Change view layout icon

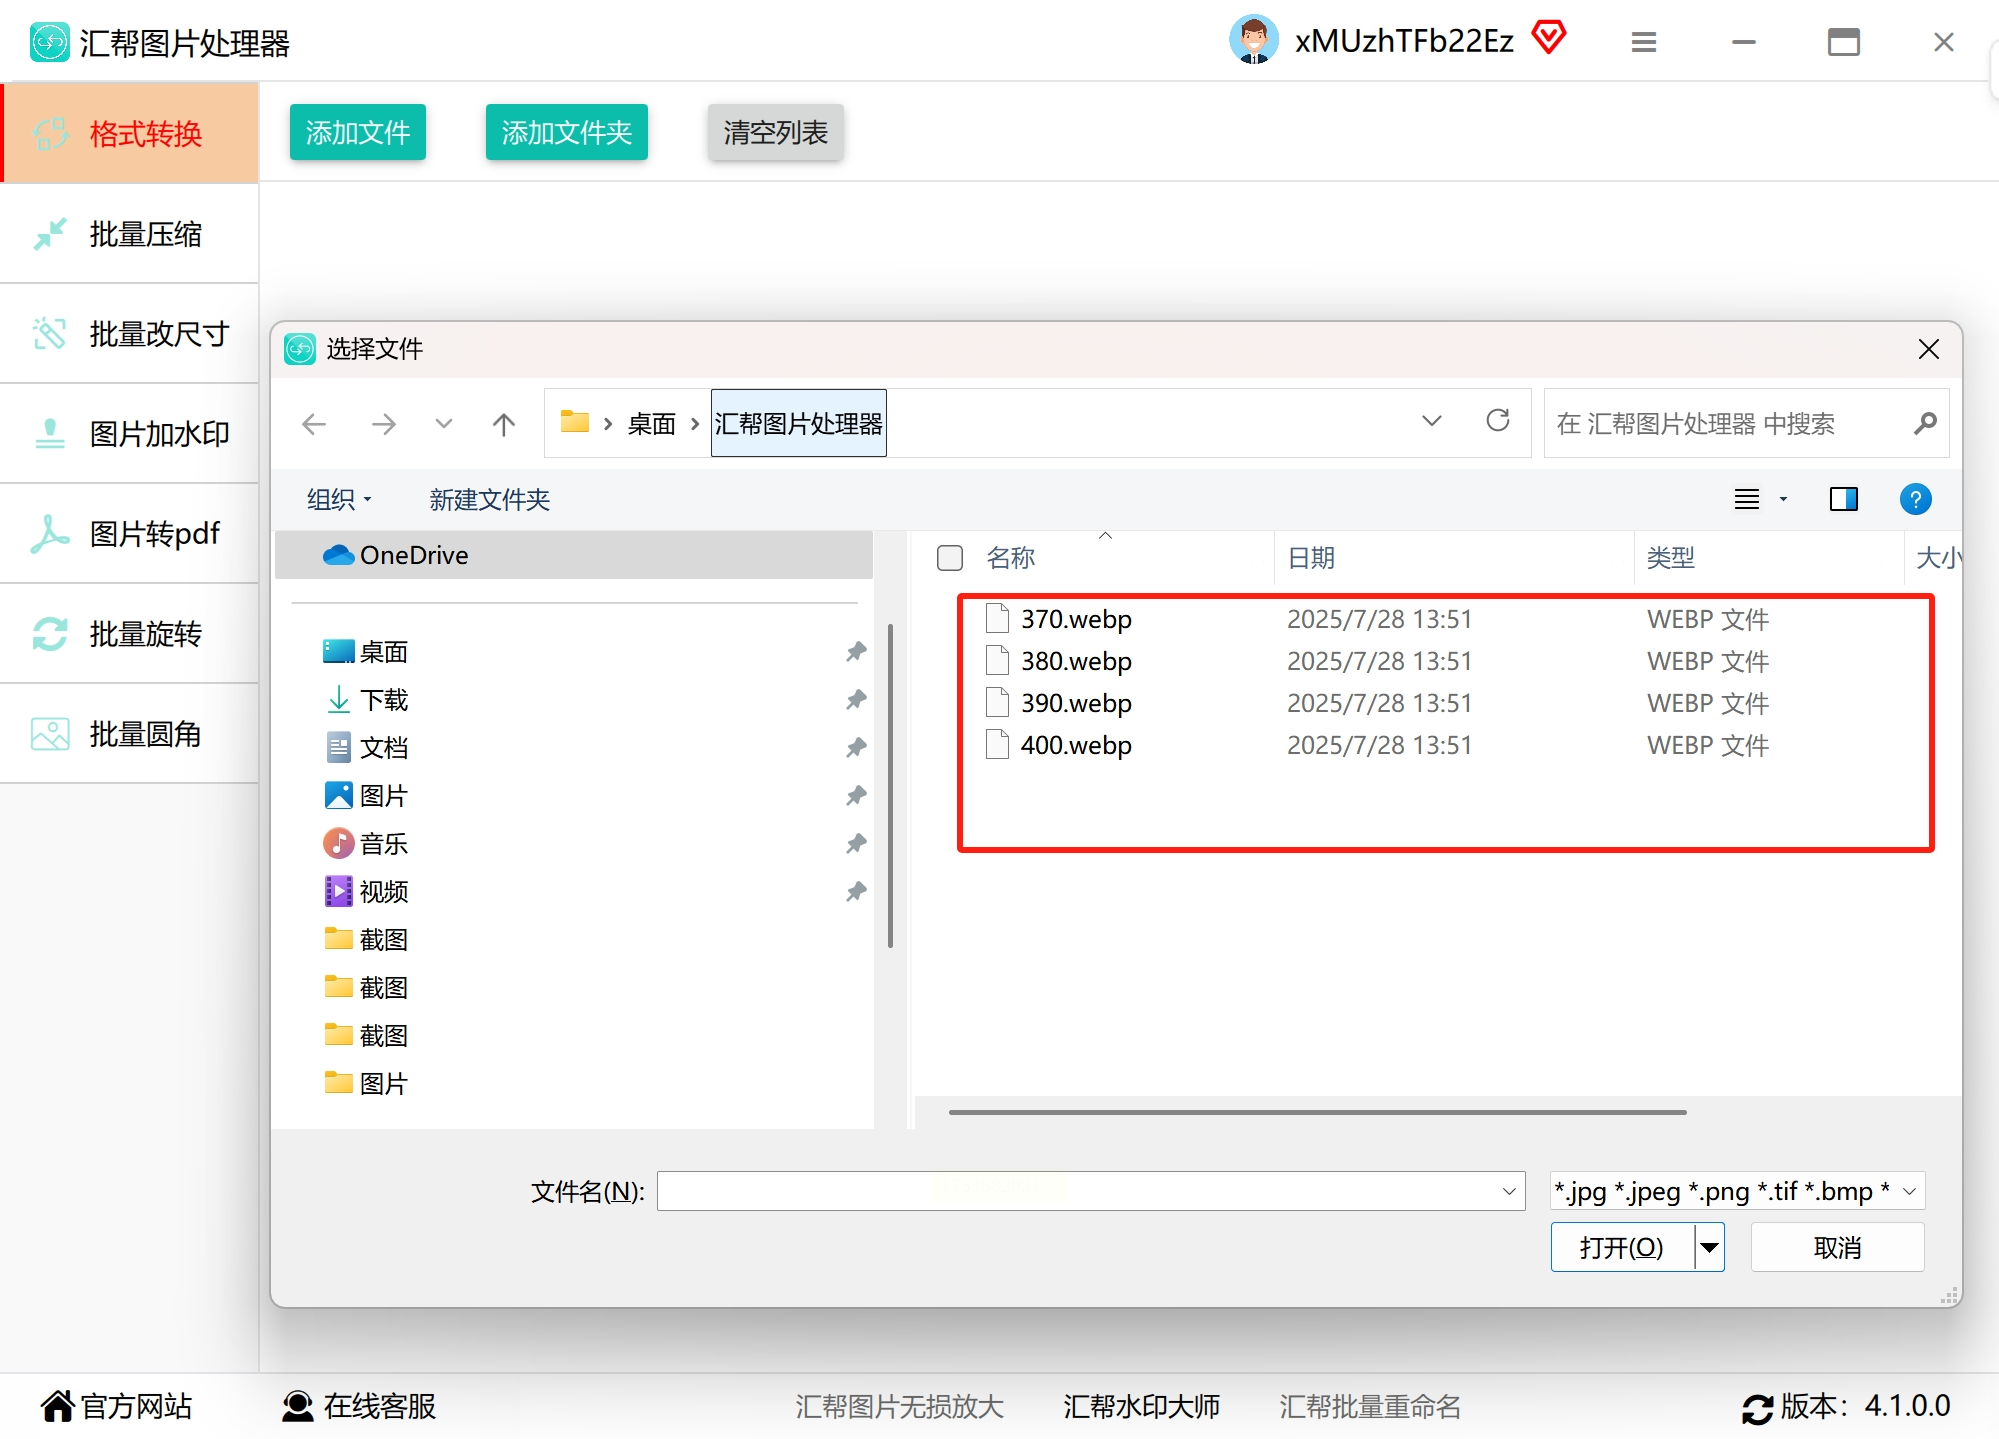pos(1747,499)
